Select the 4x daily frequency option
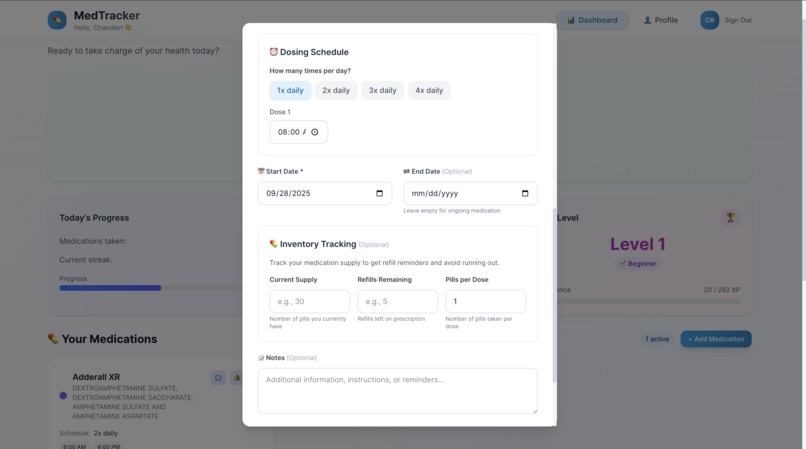 tap(429, 91)
